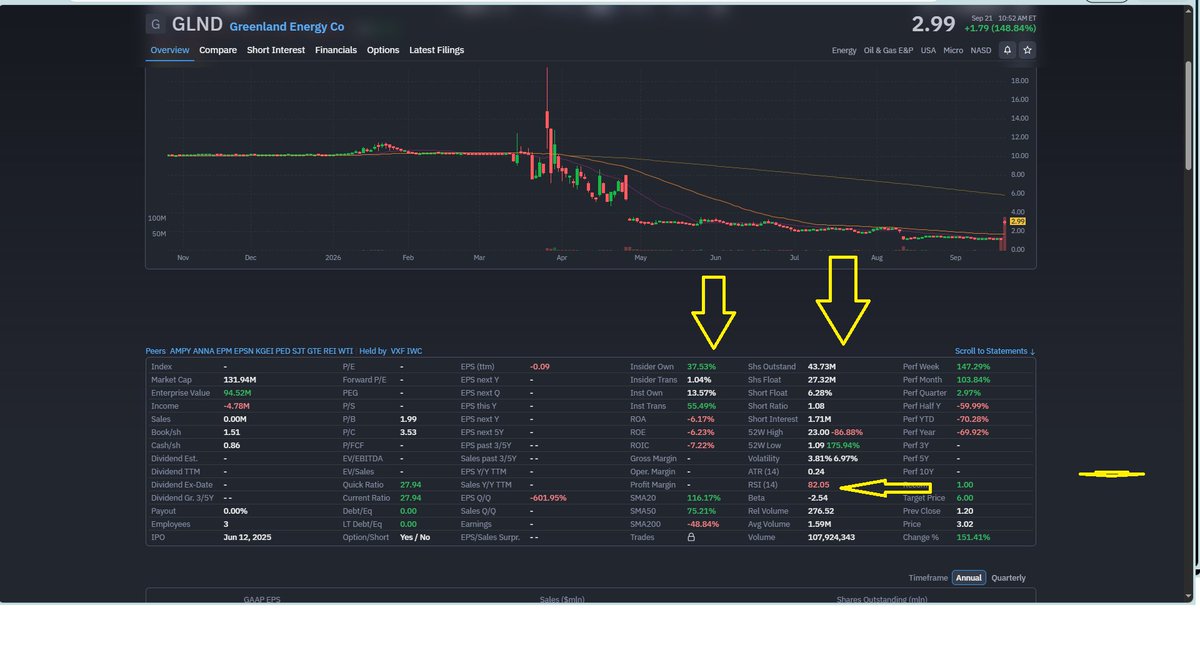Click the Insider Own value 37.53%
This screenshot has width=1200, height=650.
tap(701, 367)
